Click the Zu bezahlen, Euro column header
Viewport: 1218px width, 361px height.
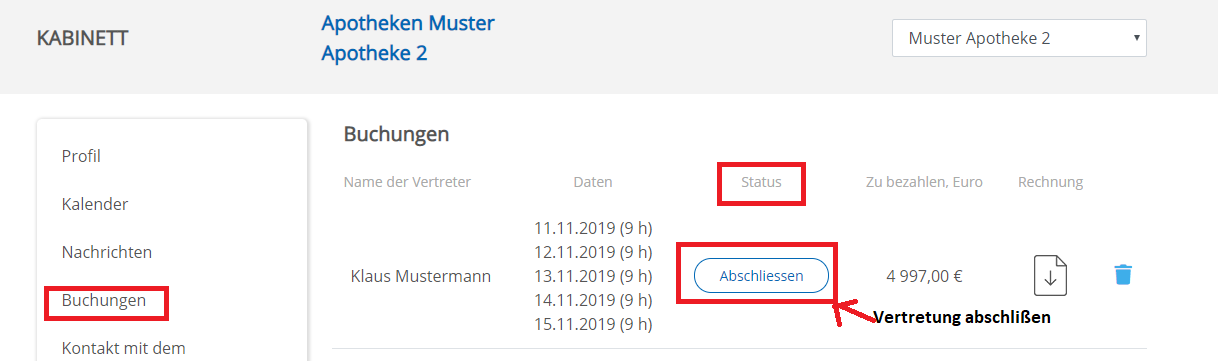tap(924, 182)
